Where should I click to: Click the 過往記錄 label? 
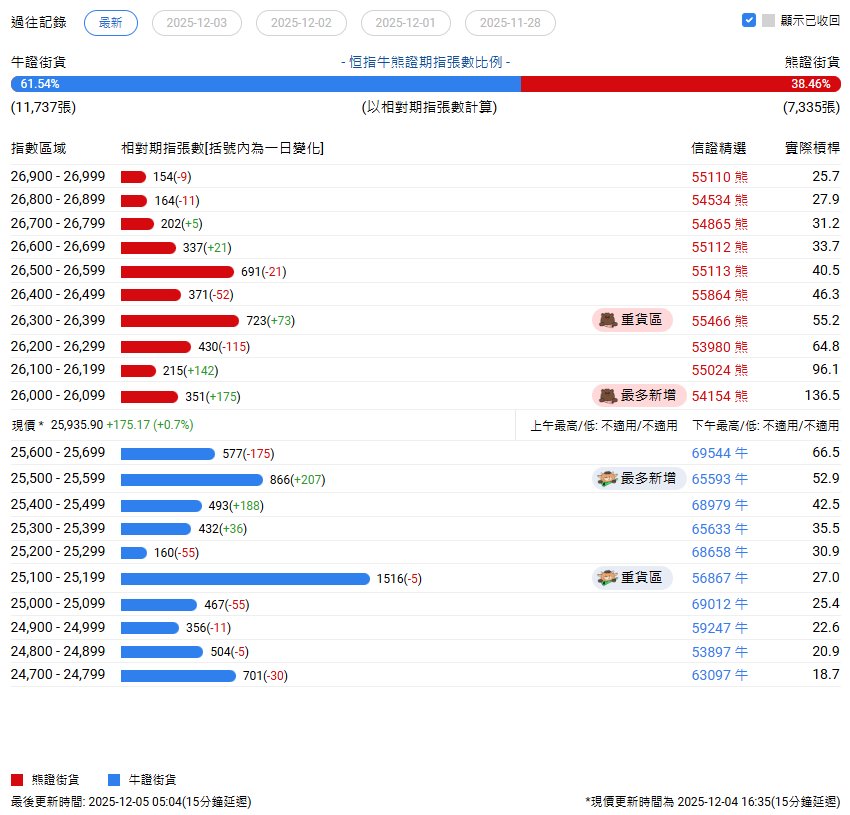pos(38,22)
